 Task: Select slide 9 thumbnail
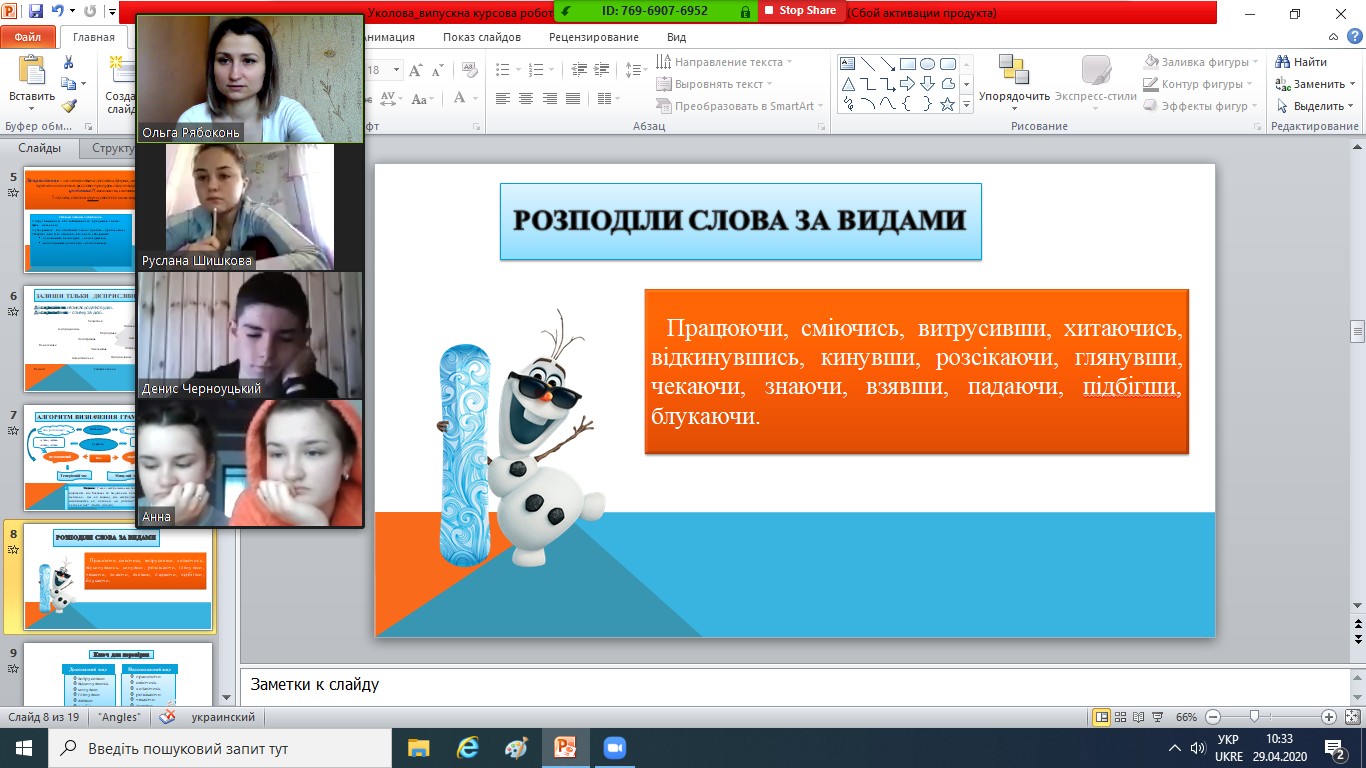pyautogui.click(x=119, y=674)
